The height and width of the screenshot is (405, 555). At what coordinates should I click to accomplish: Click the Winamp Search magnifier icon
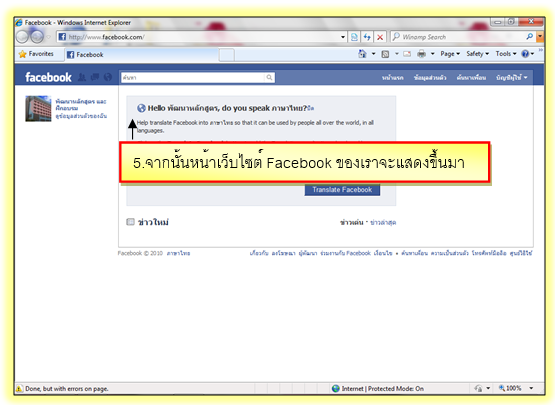pyautogui.click(x=530, y=36)
